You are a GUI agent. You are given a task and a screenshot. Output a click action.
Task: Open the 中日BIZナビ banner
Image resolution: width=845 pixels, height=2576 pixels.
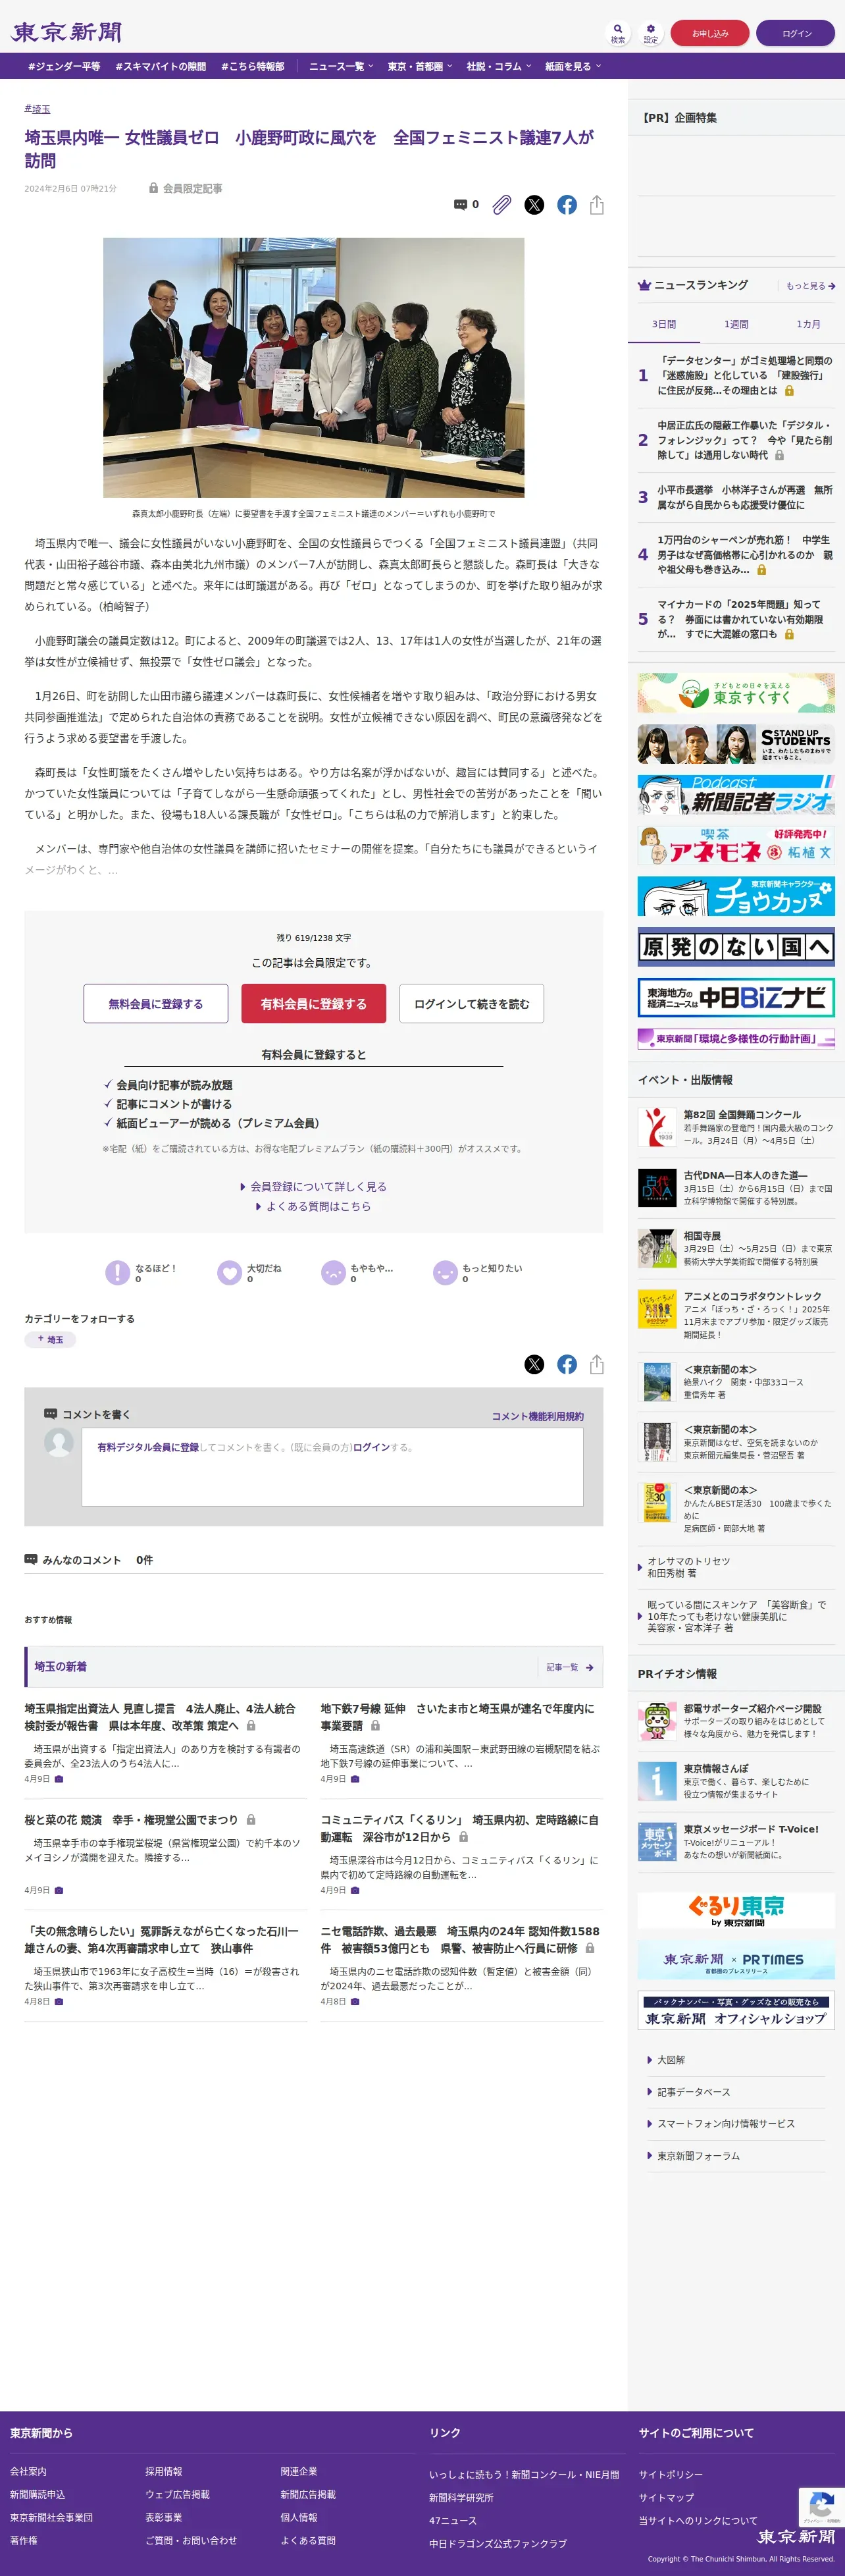pos(736,997)
